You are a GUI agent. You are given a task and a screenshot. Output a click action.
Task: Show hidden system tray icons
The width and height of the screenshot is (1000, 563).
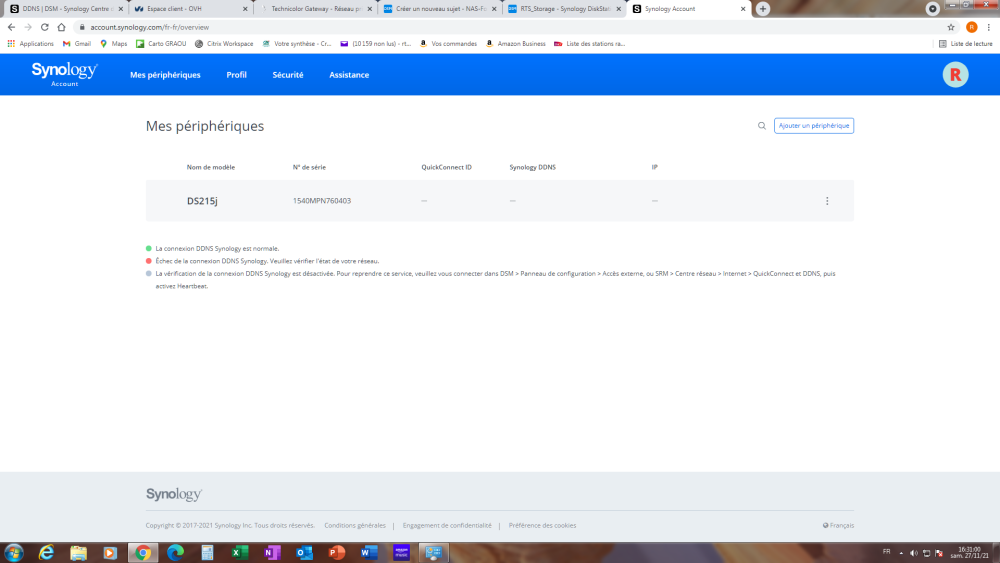[x=901, y=553]
